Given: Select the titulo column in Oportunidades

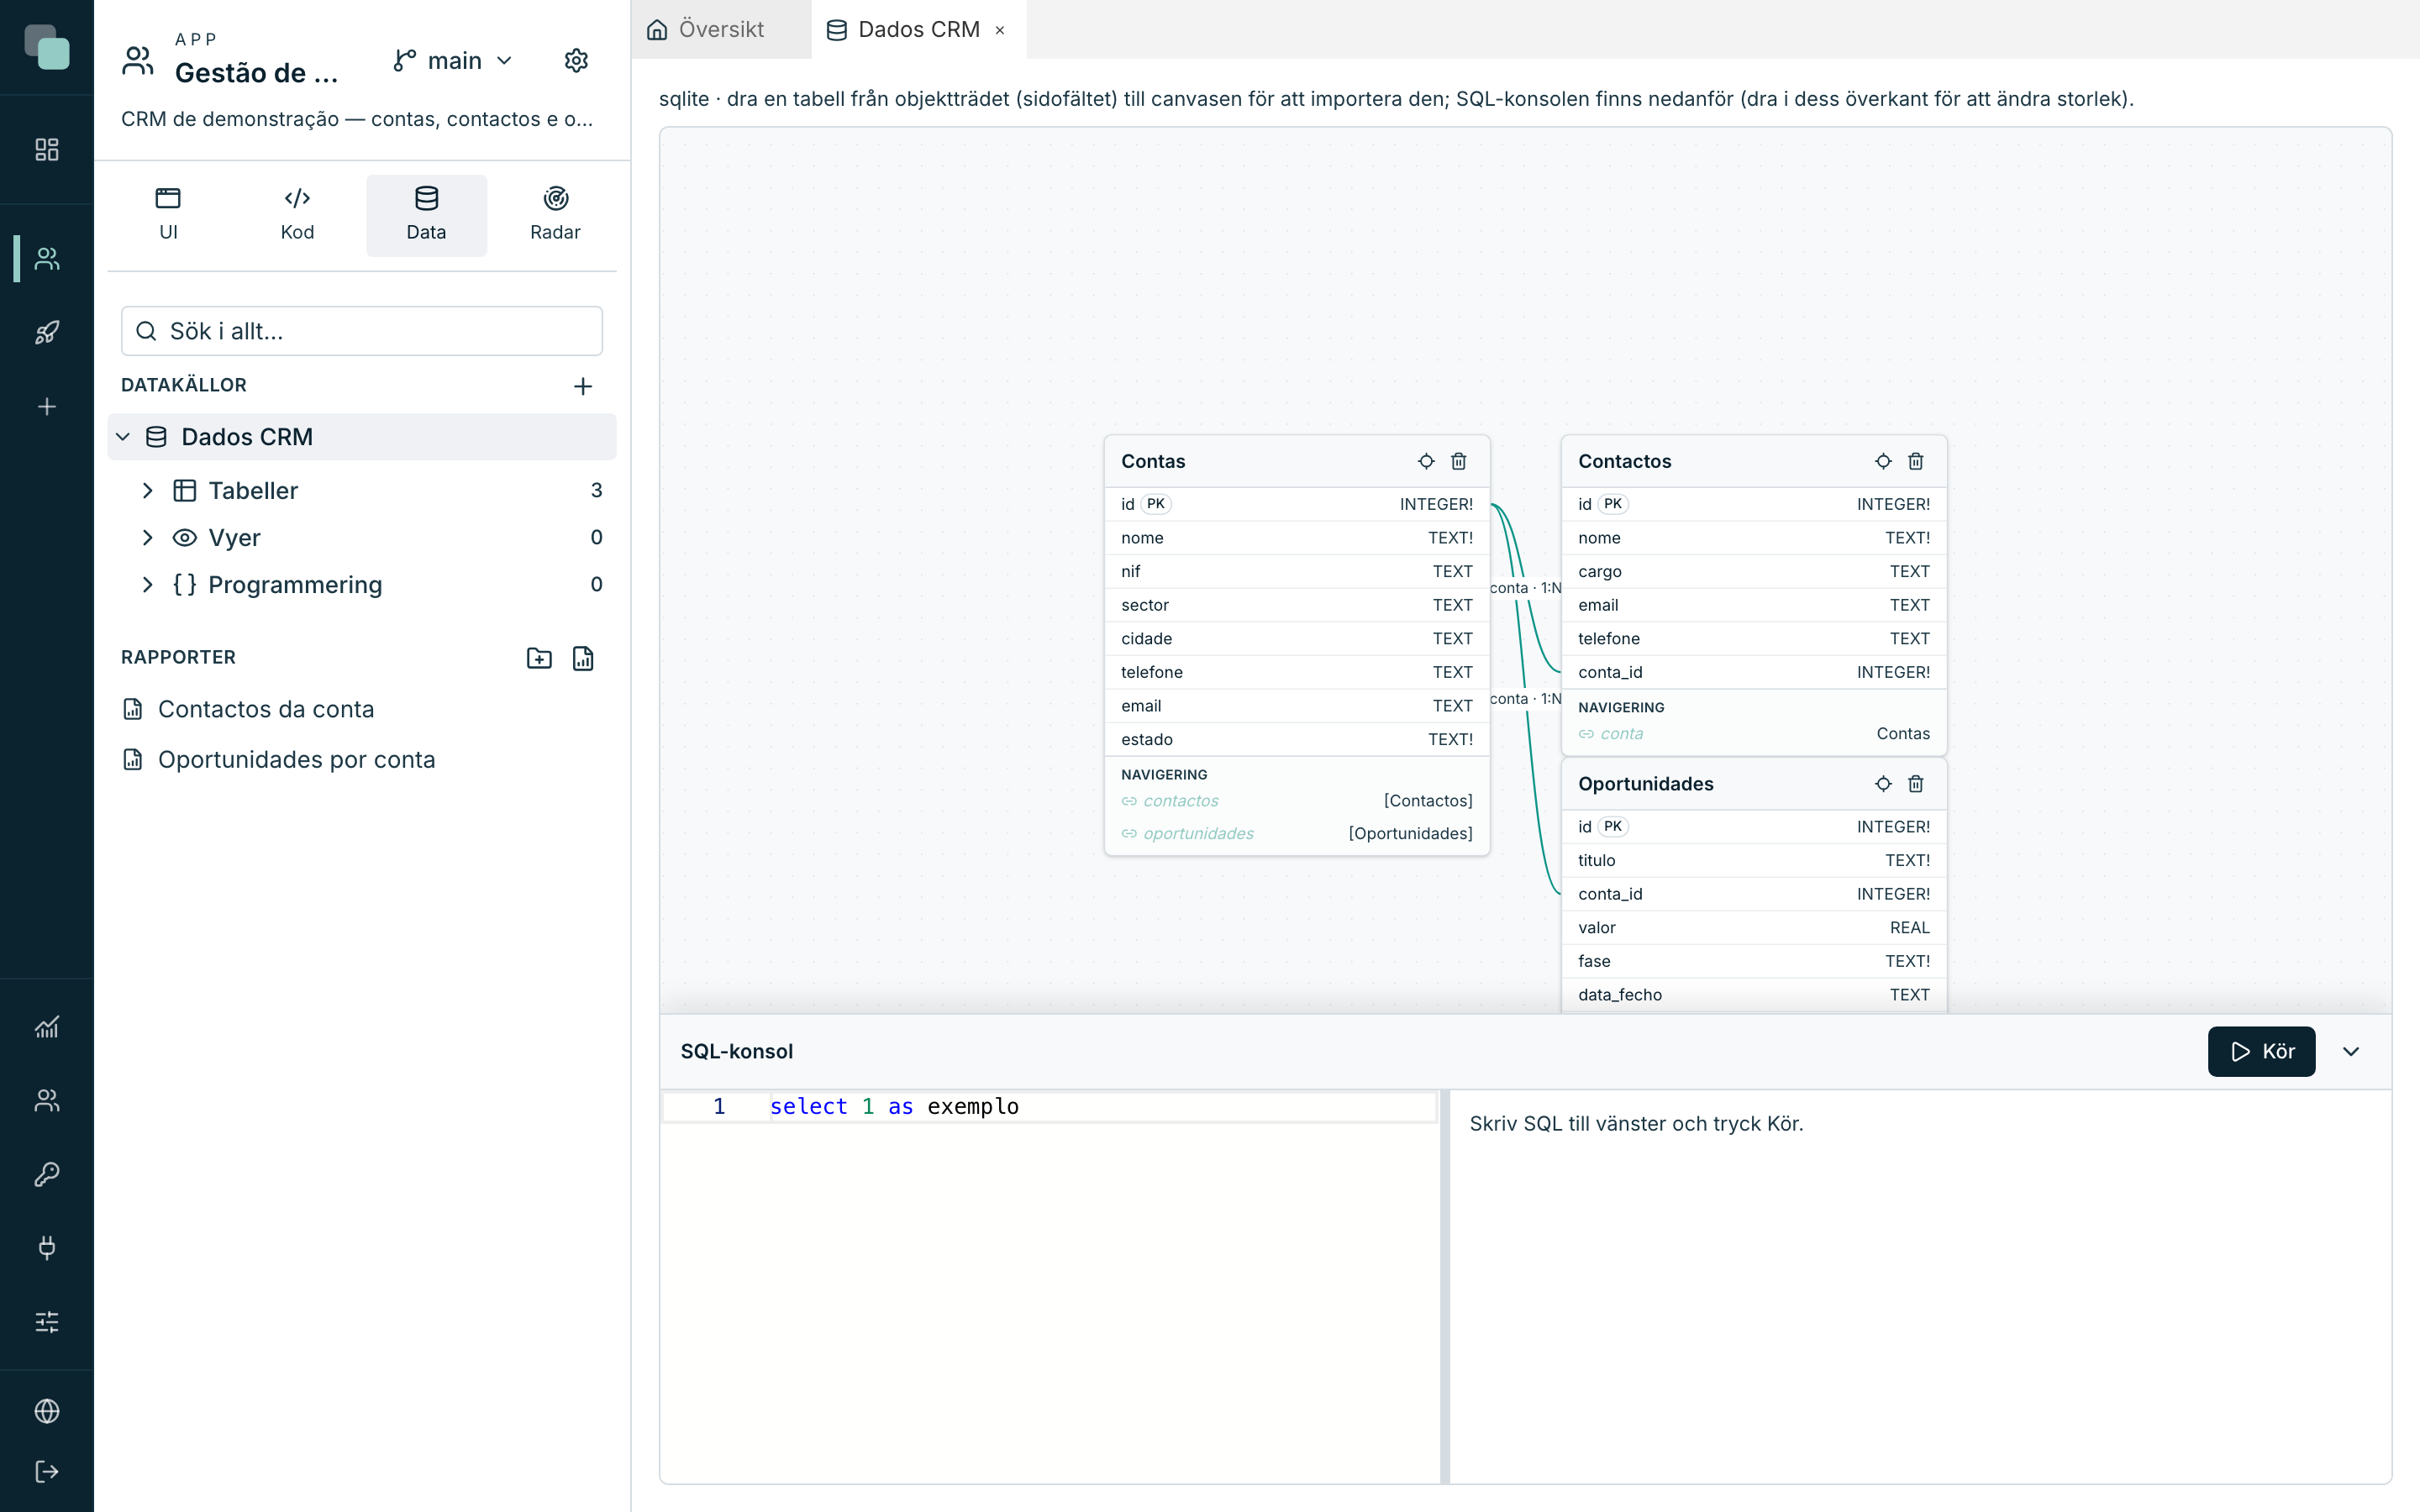Looking at the screenshot, I should tap(1754, 861).
